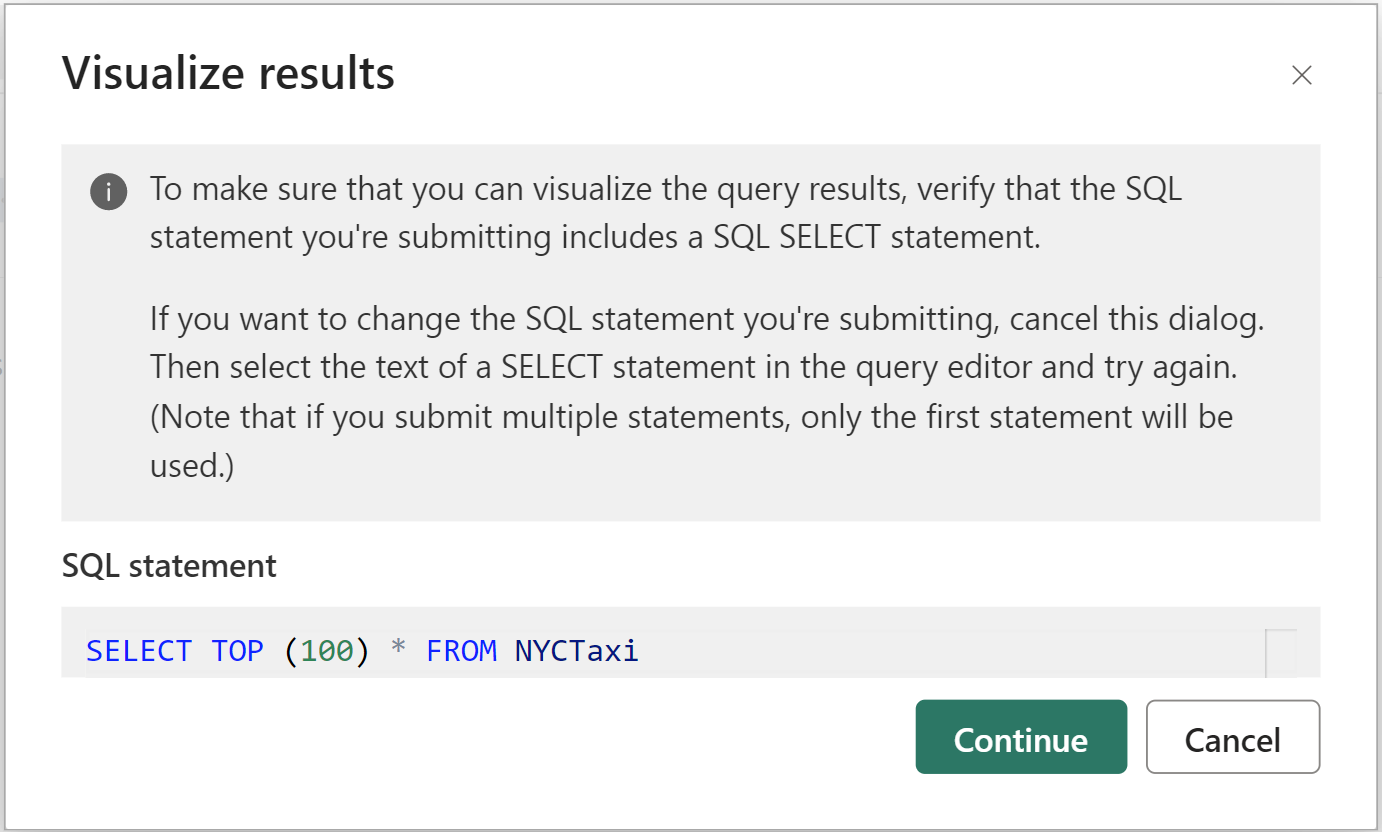This screenshot has height=832, width=1382.
Task: Click the Visualize results dialog title
Action: (228, 74)
